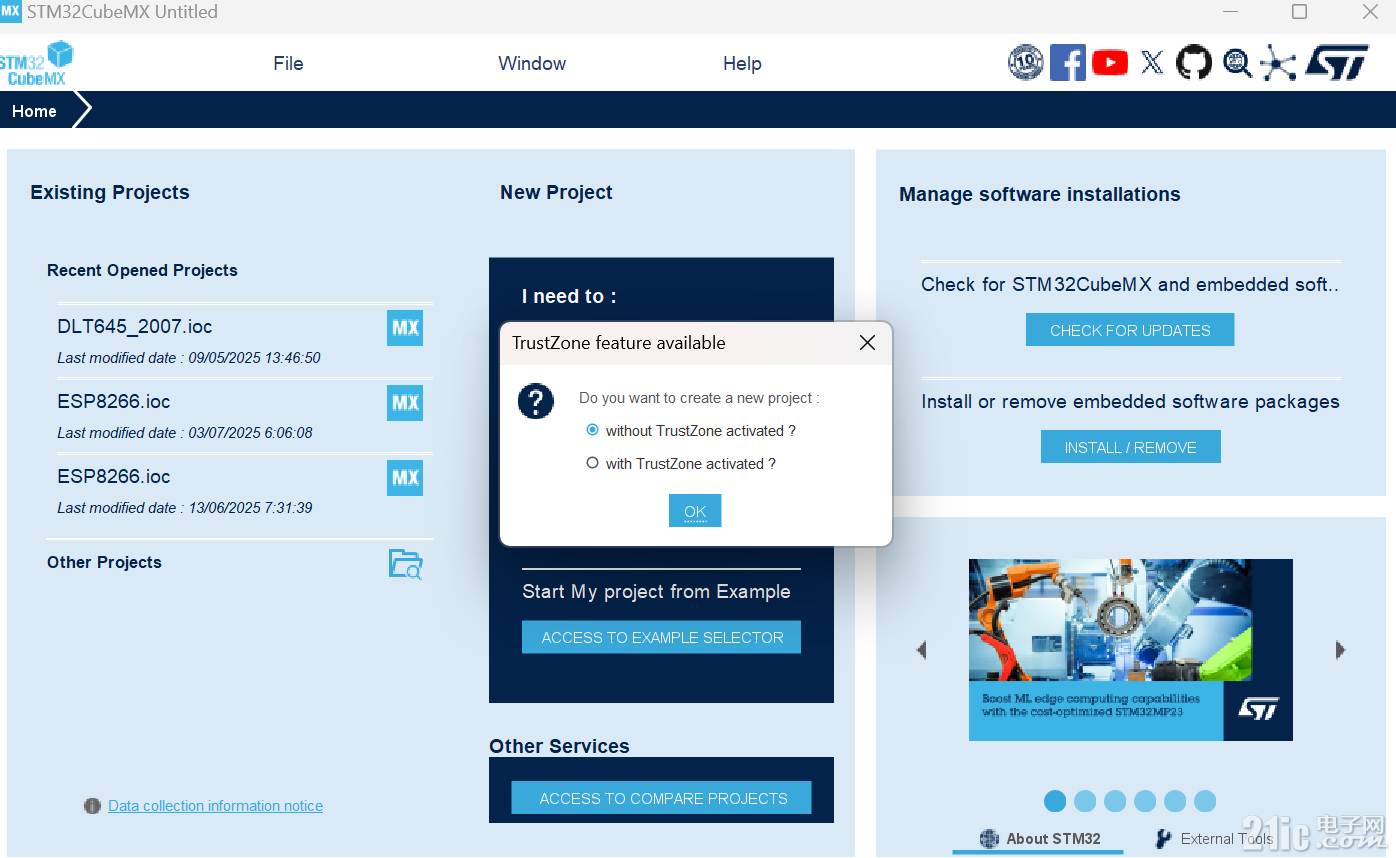Image resolution: width=1396 pixels, height=858 pixels.
Task: Click MX icon for ESP8266.ioc dated 13/06/2025
Action: point(405,478)
